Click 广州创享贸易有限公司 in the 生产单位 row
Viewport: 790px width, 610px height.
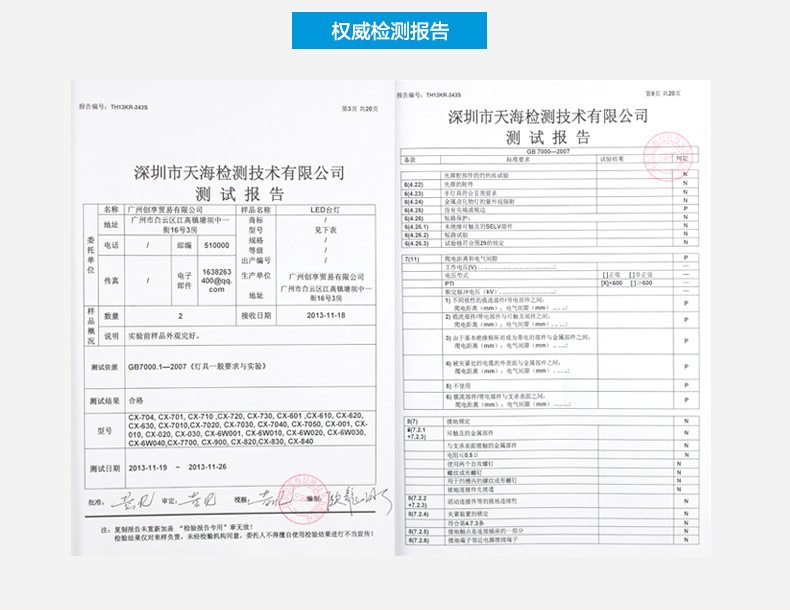click(x=326, y=277)
